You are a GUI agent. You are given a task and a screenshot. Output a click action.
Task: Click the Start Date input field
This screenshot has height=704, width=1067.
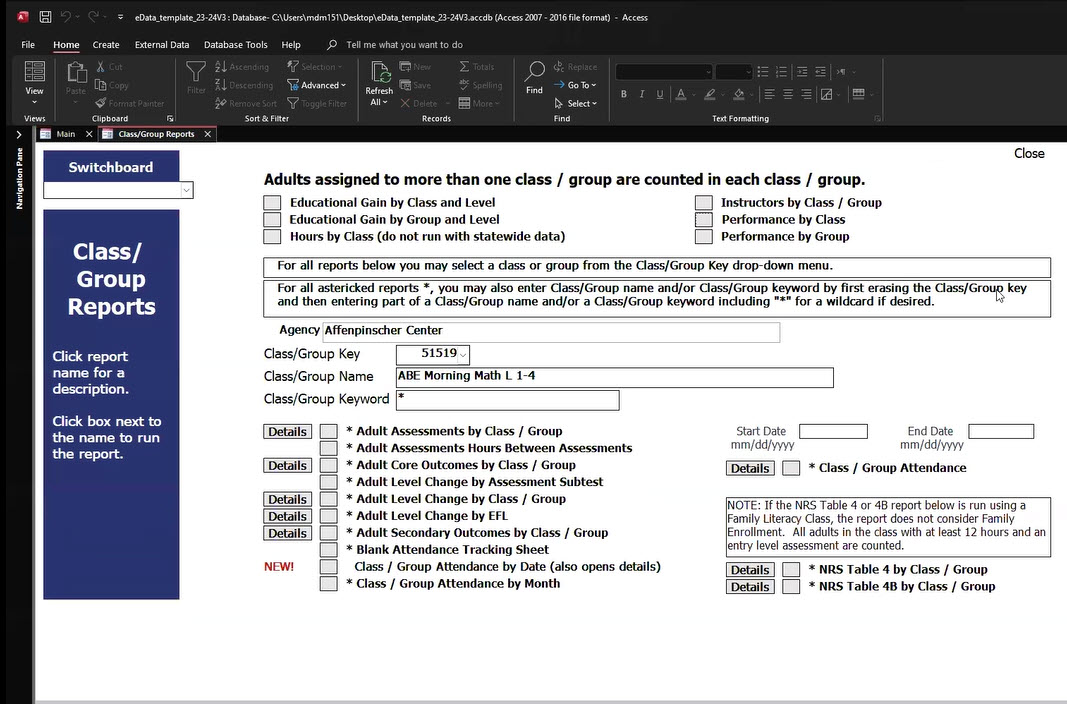(834, 431)
